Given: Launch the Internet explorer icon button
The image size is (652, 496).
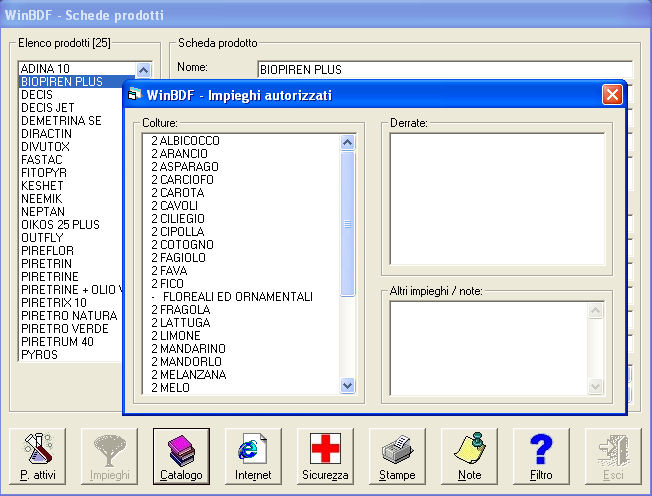Looking at the screenshot, I should coord(253,457).
